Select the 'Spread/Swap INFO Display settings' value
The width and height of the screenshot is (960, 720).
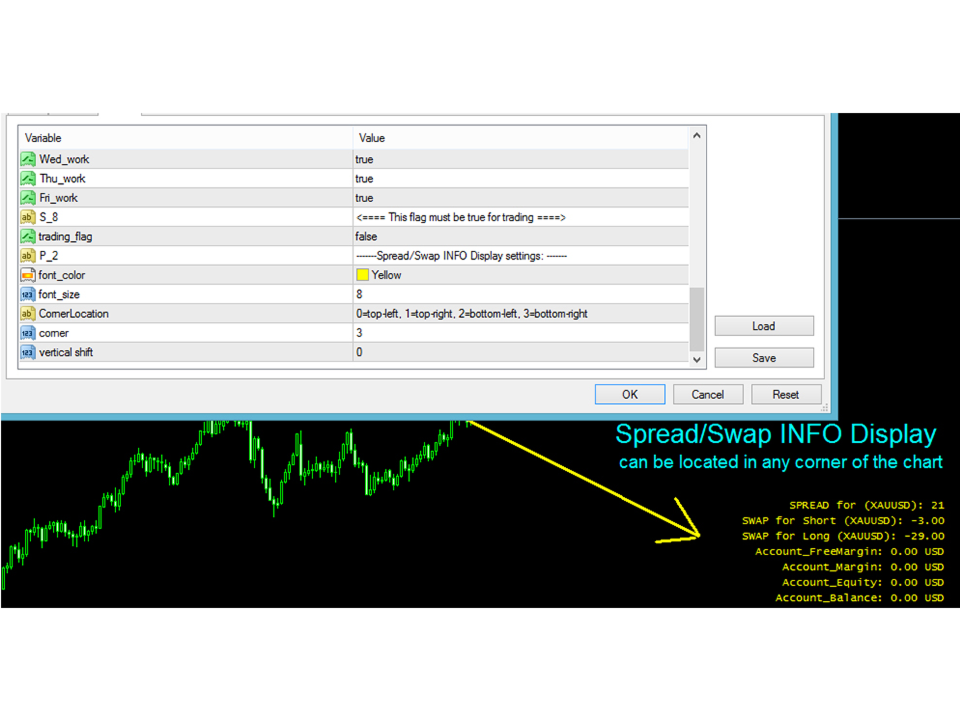(x=461, y=256)
